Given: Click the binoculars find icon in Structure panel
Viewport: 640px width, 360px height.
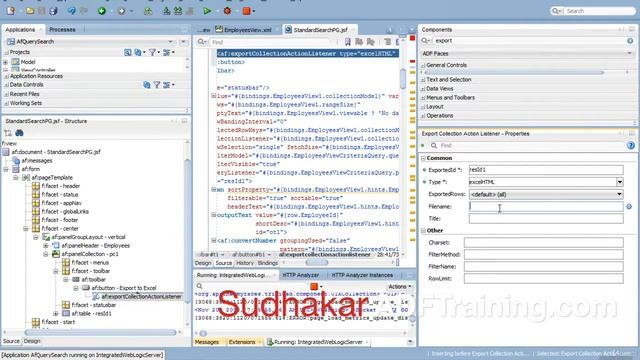Looking at the screenshot, I should (19, 133).
